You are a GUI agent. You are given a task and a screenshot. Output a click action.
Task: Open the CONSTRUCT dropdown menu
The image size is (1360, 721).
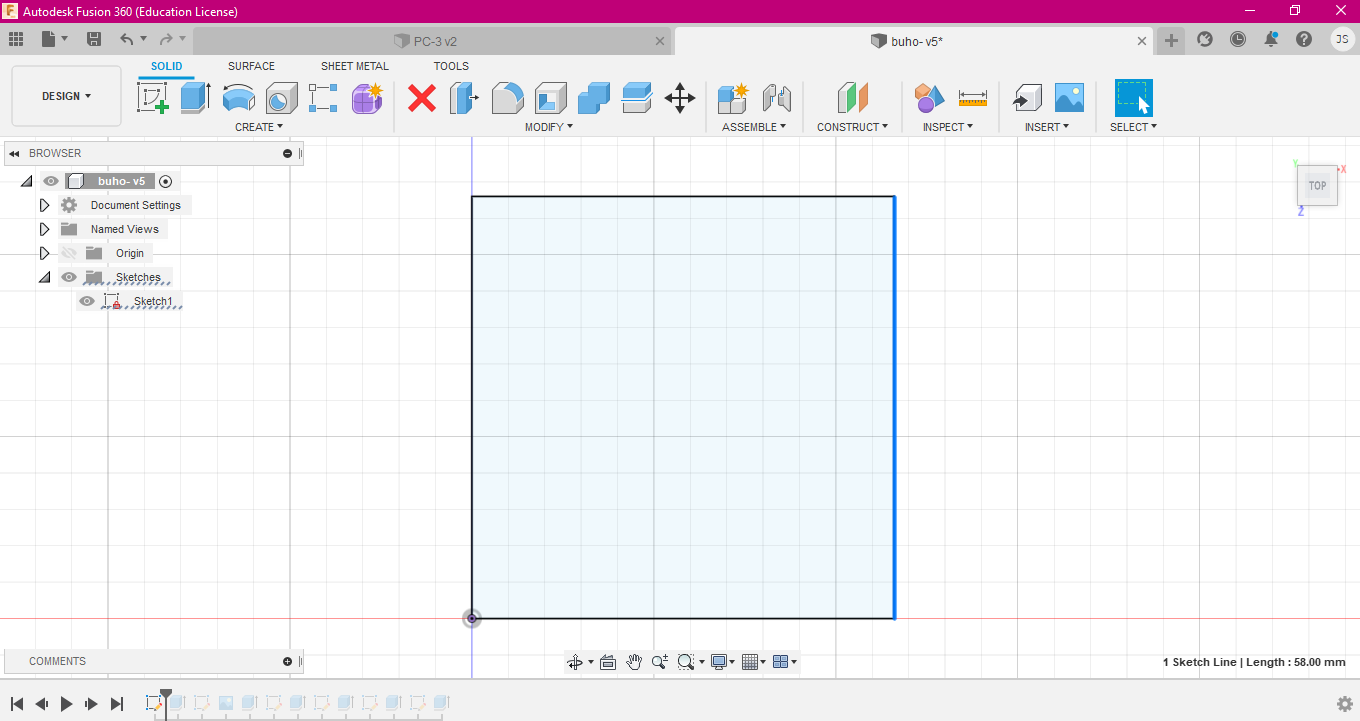tap(852, 127)
